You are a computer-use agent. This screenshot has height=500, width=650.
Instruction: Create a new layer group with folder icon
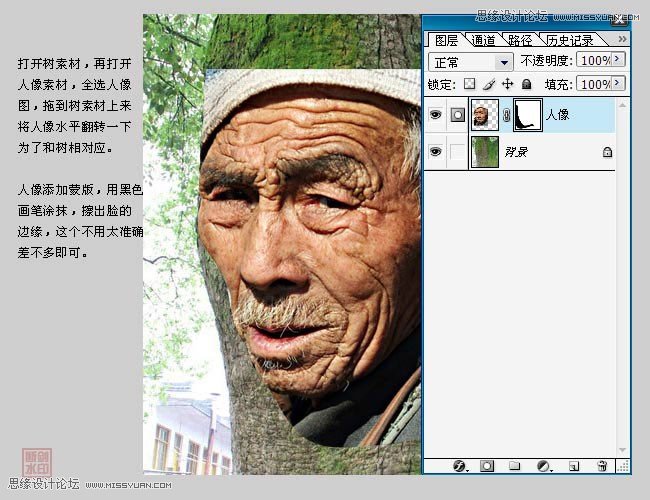tap(515, 466)
